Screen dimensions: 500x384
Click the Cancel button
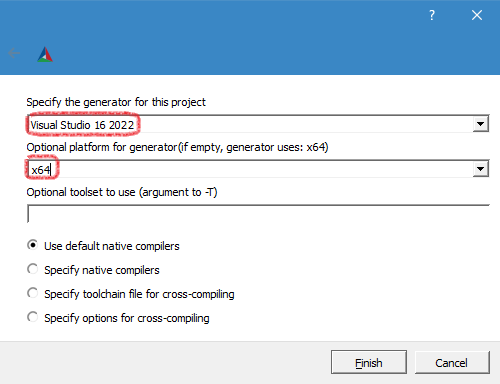click(x=452, y=362)
